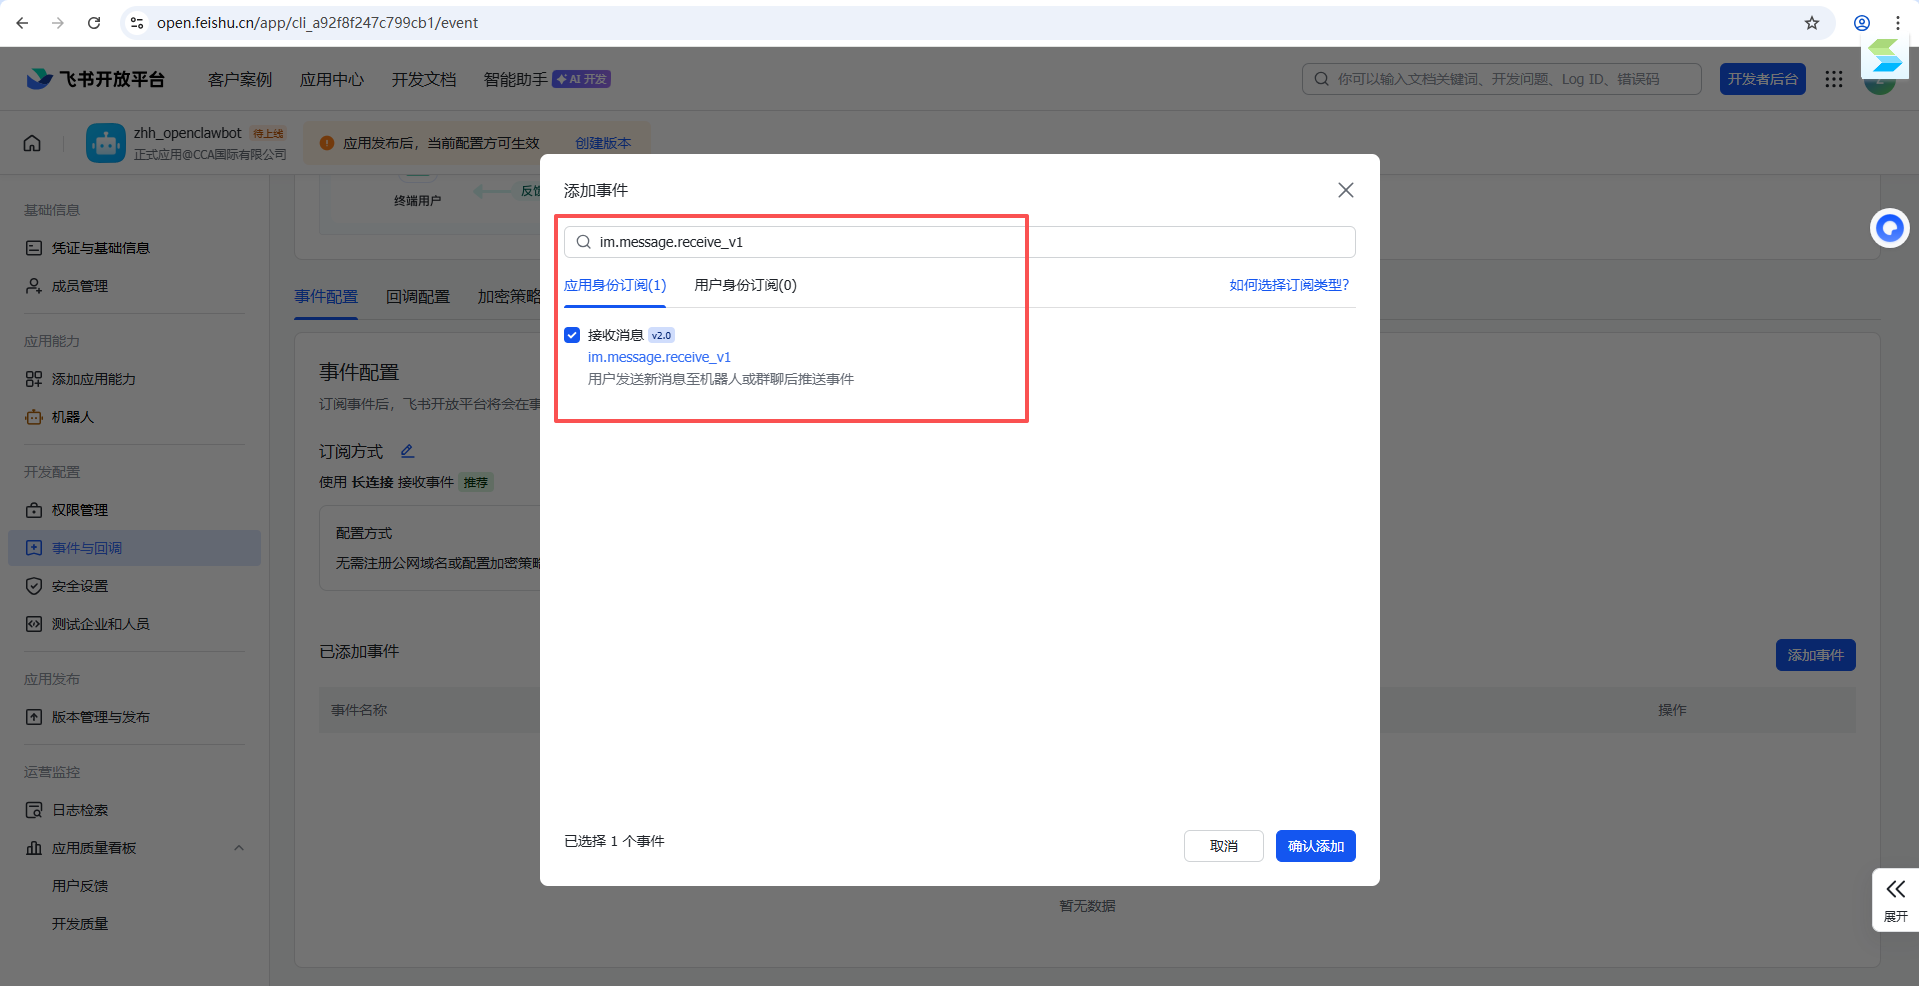This screenshot has width=1919, height=986.
Task: Click the 开发者后台 button
Action: (1762, 79)
